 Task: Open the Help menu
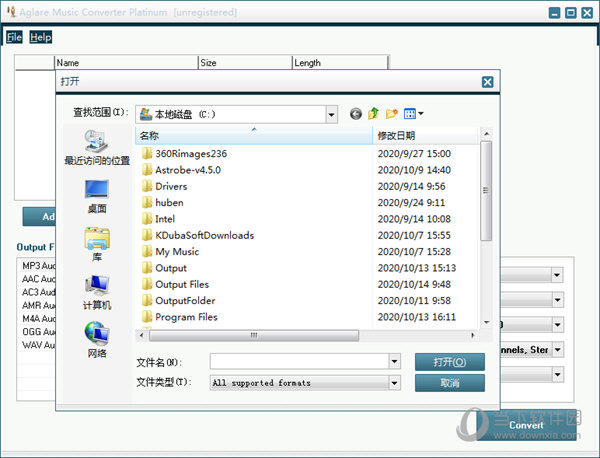41,37
